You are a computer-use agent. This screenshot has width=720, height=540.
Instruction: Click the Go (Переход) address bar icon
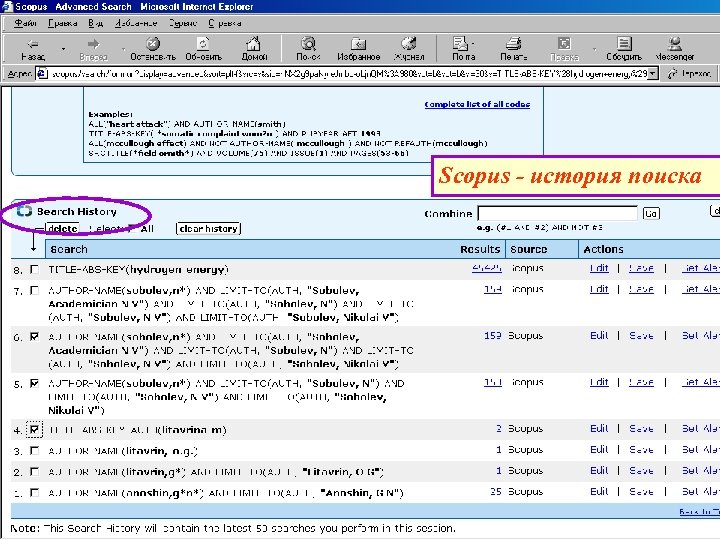673,73
